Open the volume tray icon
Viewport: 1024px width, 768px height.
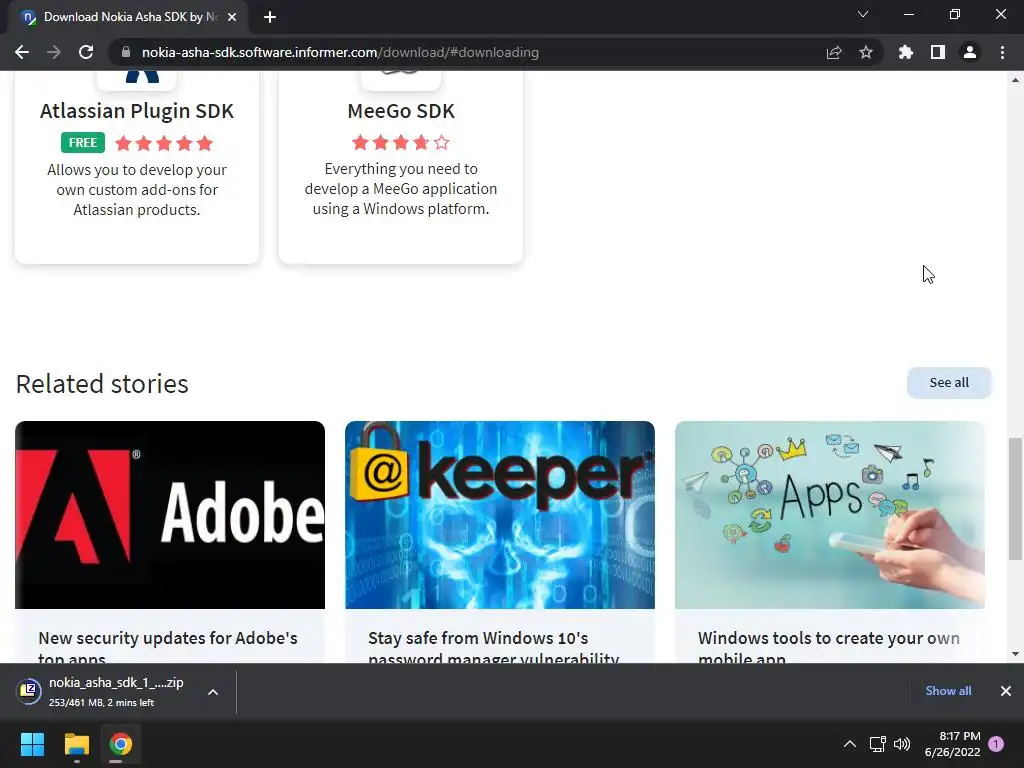click(x=902, y=744)
